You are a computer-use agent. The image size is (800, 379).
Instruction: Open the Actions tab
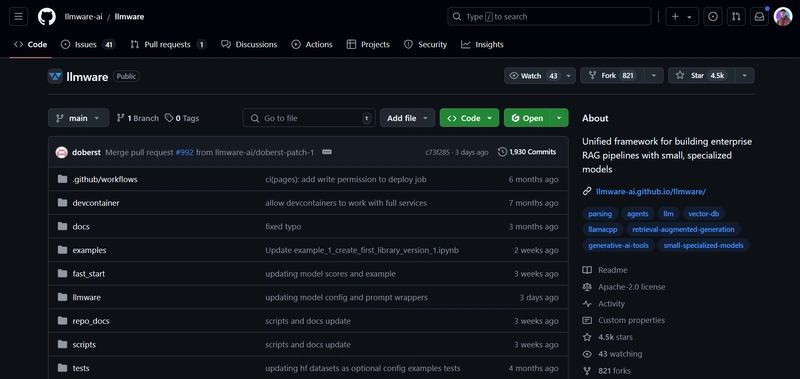point(312,44)
